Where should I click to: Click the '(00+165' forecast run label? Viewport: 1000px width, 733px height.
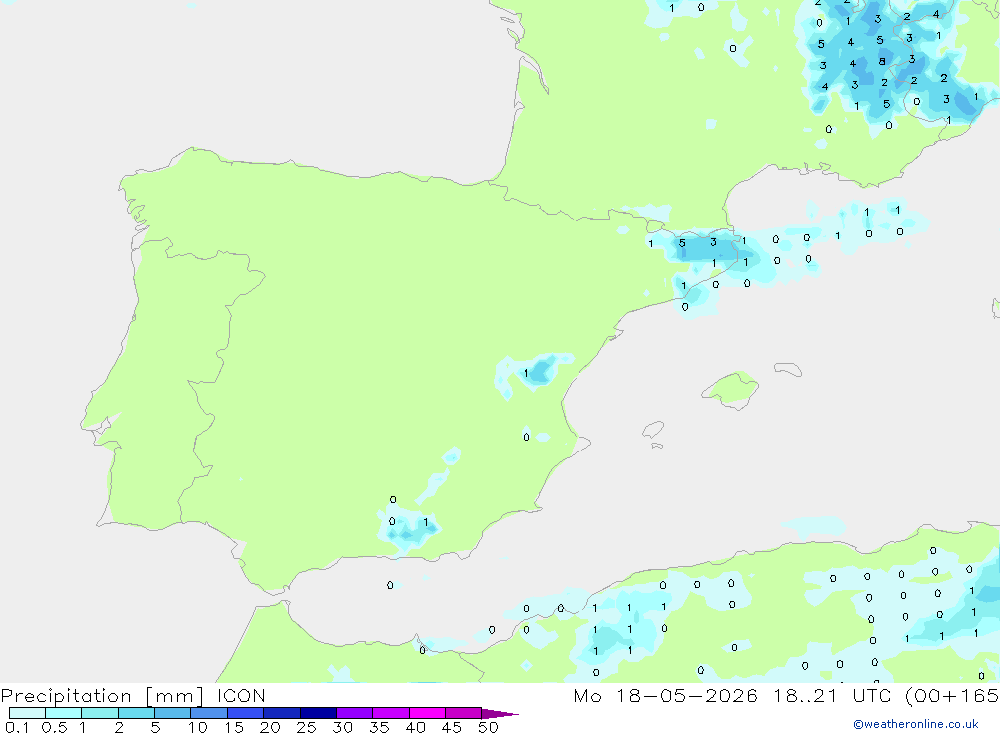(952, 696)
